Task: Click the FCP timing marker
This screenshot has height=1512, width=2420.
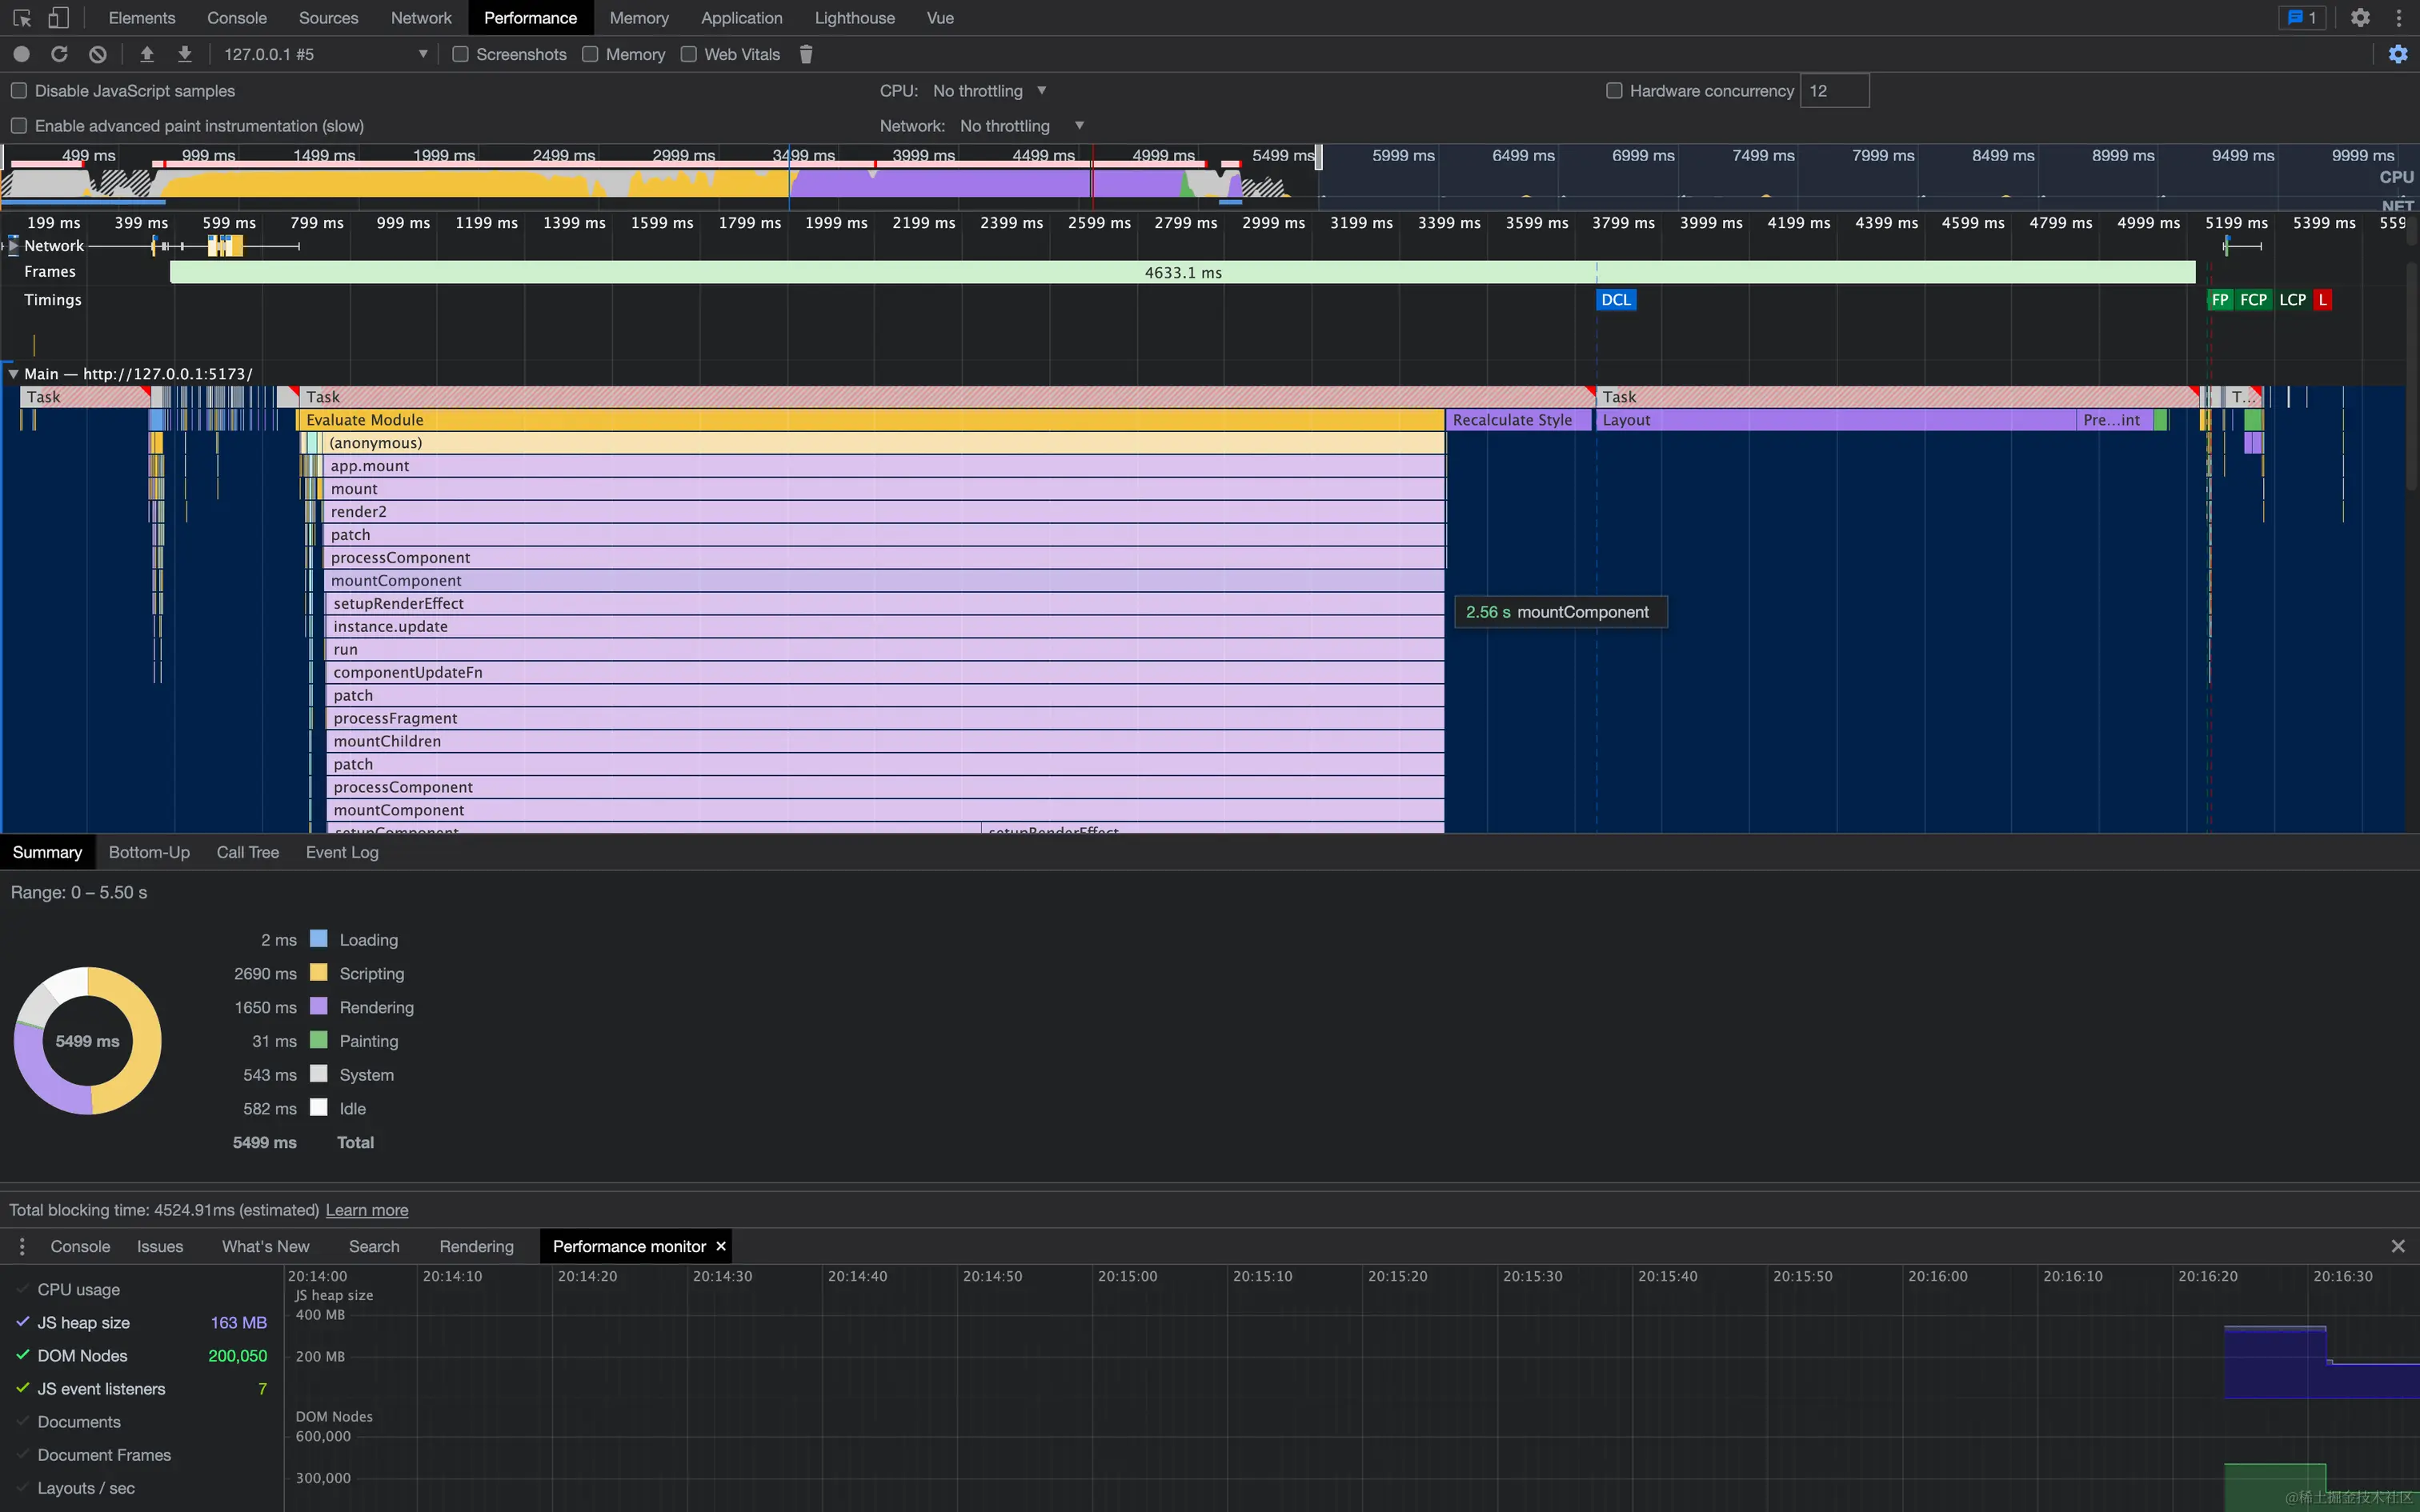Action: 2254,299
